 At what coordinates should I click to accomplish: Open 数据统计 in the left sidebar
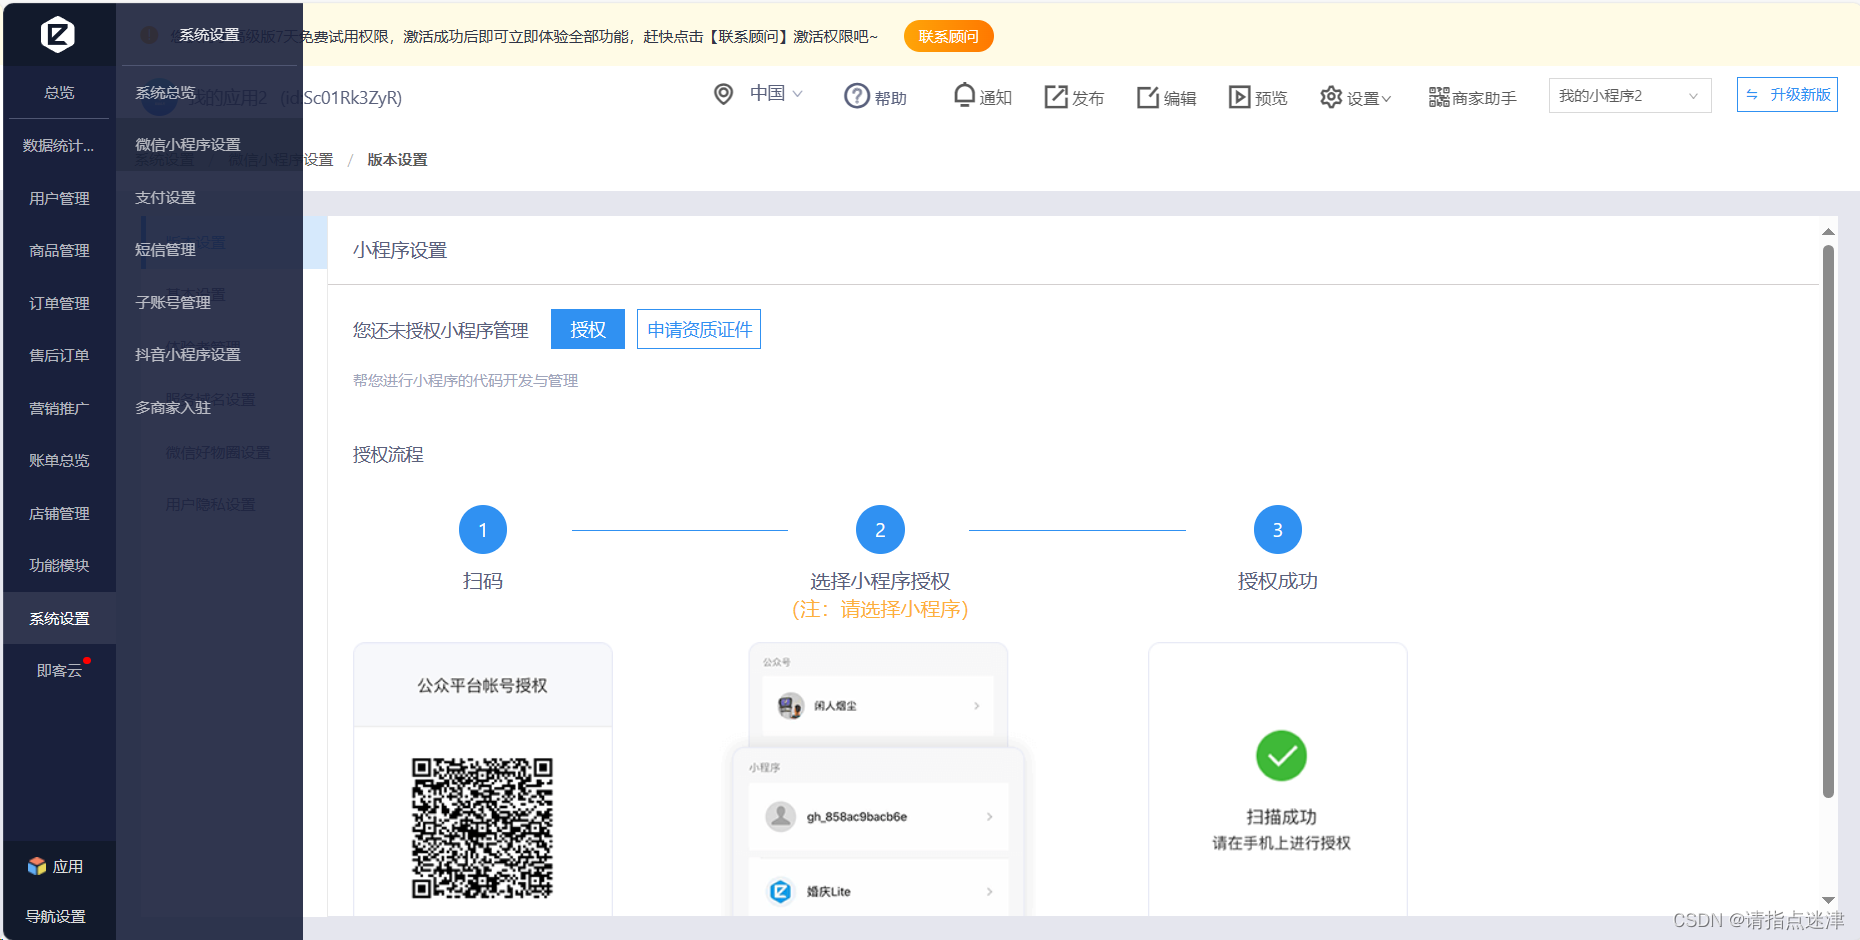coord(59,146)
